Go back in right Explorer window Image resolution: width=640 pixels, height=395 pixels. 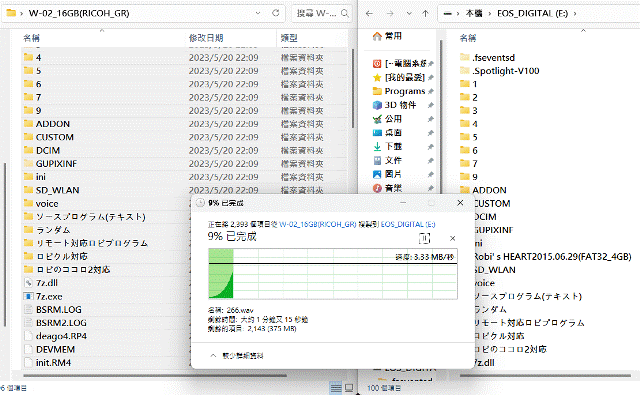(369, 13)
